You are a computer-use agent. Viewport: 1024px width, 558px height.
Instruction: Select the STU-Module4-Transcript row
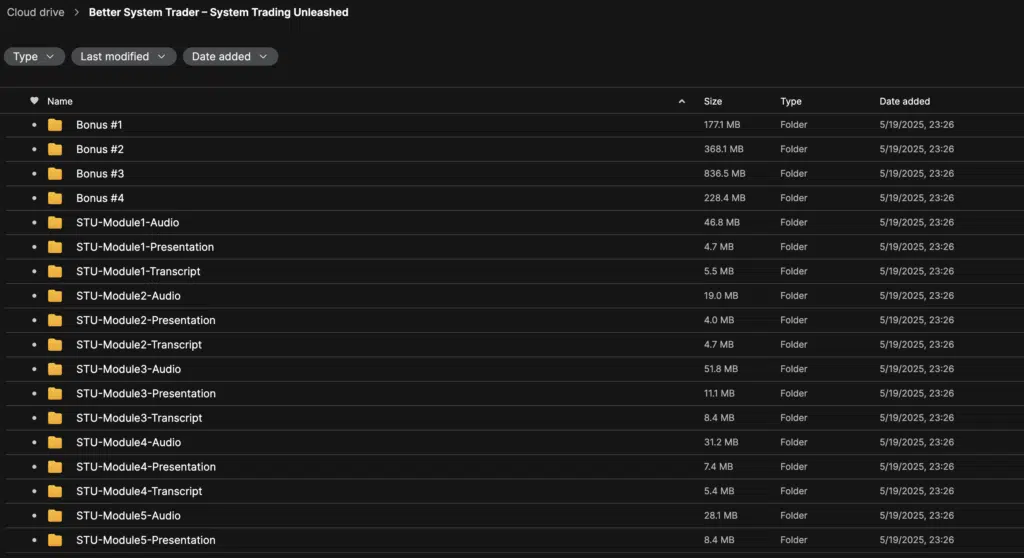pos(512,491)
